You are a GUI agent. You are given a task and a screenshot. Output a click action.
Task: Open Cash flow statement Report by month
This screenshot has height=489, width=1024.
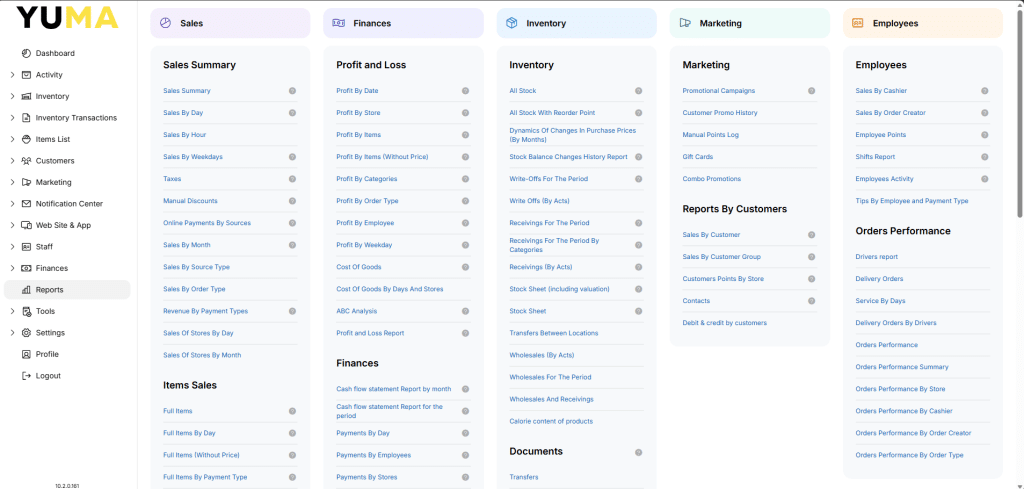(394, 389)
